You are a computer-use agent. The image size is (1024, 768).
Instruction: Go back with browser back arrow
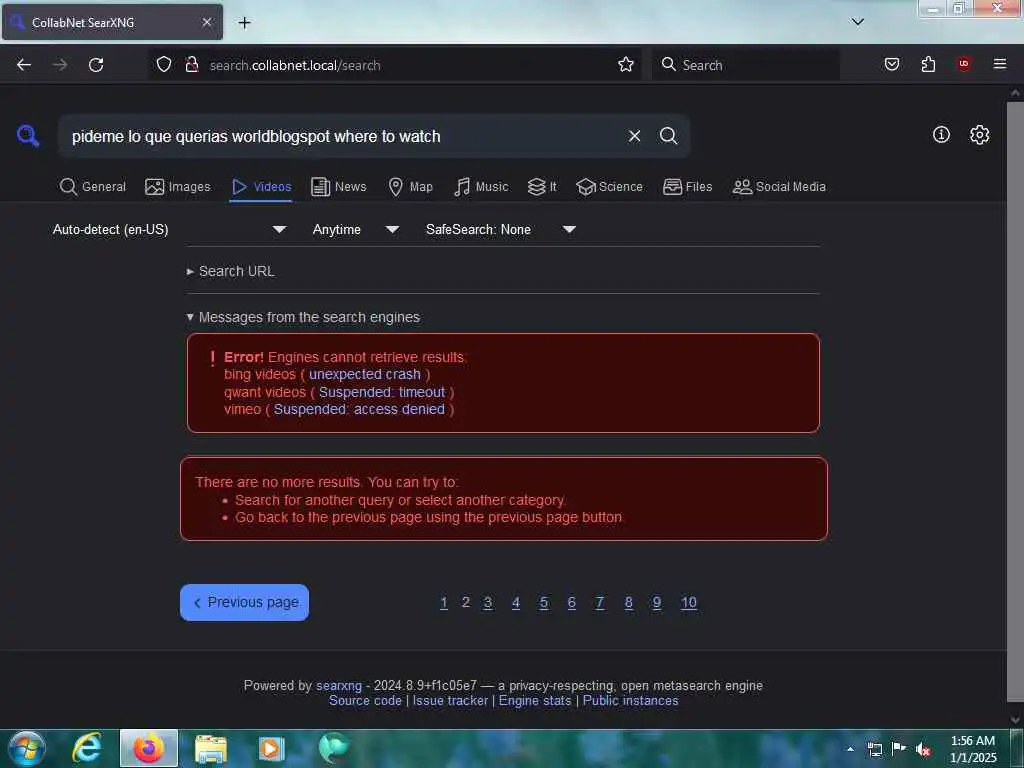coord(24,65)
